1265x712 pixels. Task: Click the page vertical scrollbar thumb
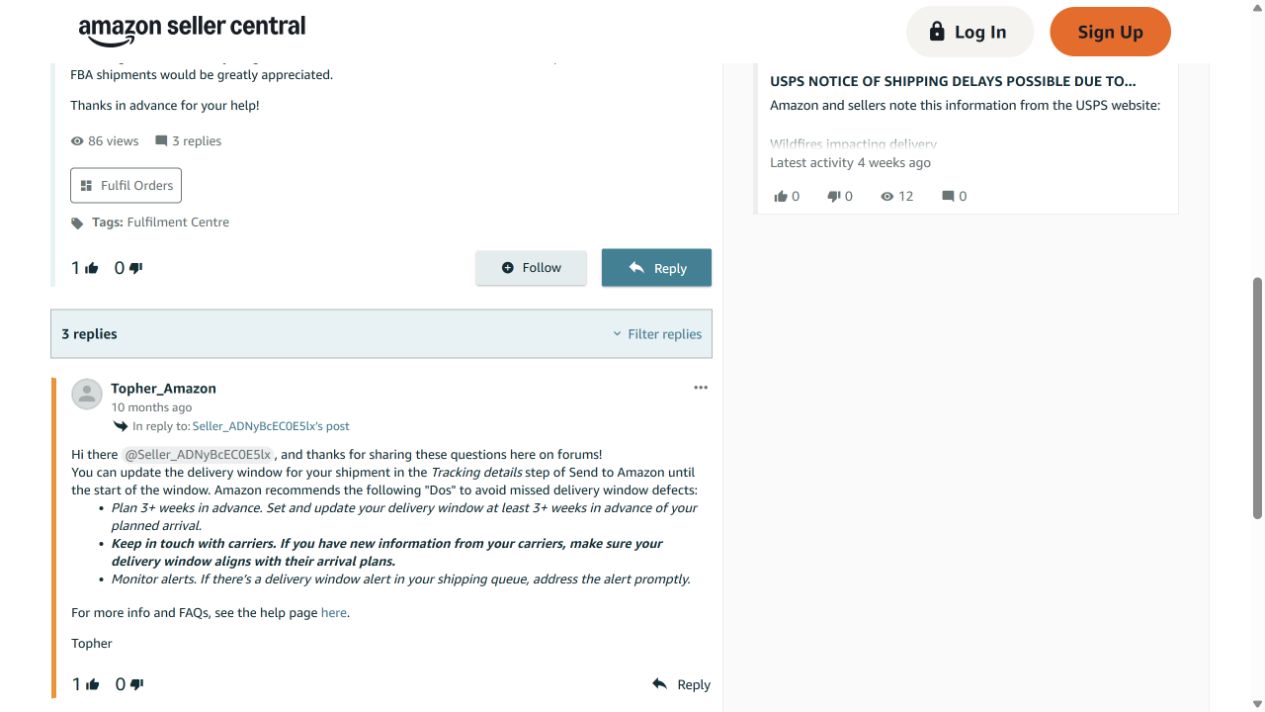pos(1257,398)
